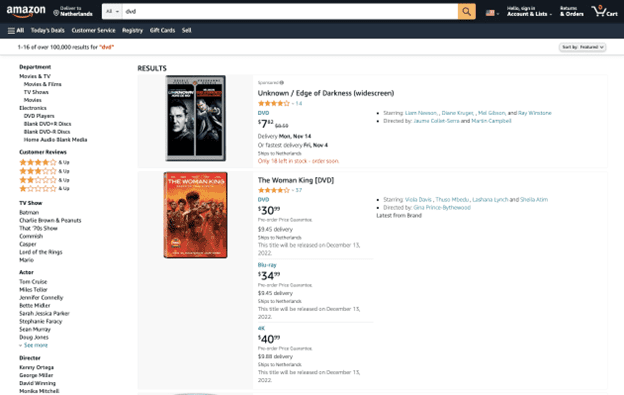
Task: Filter by 1 star & Up
Action: point(44,189)
